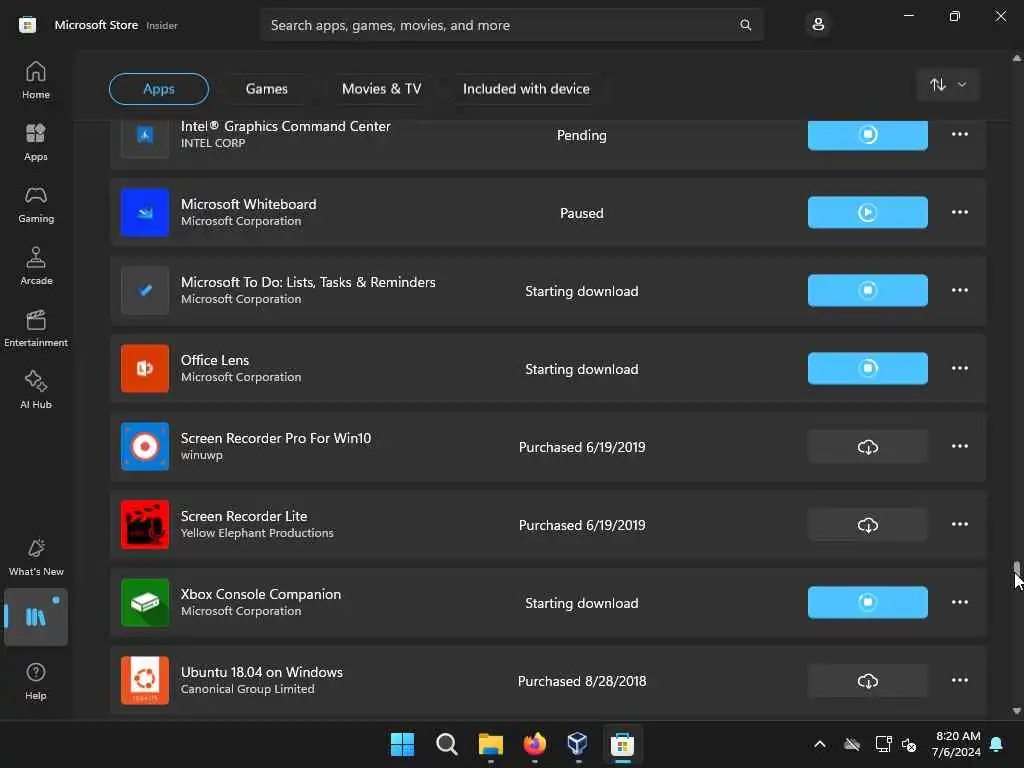Click the search magnifier icon in search box

(x=745, y=25)
